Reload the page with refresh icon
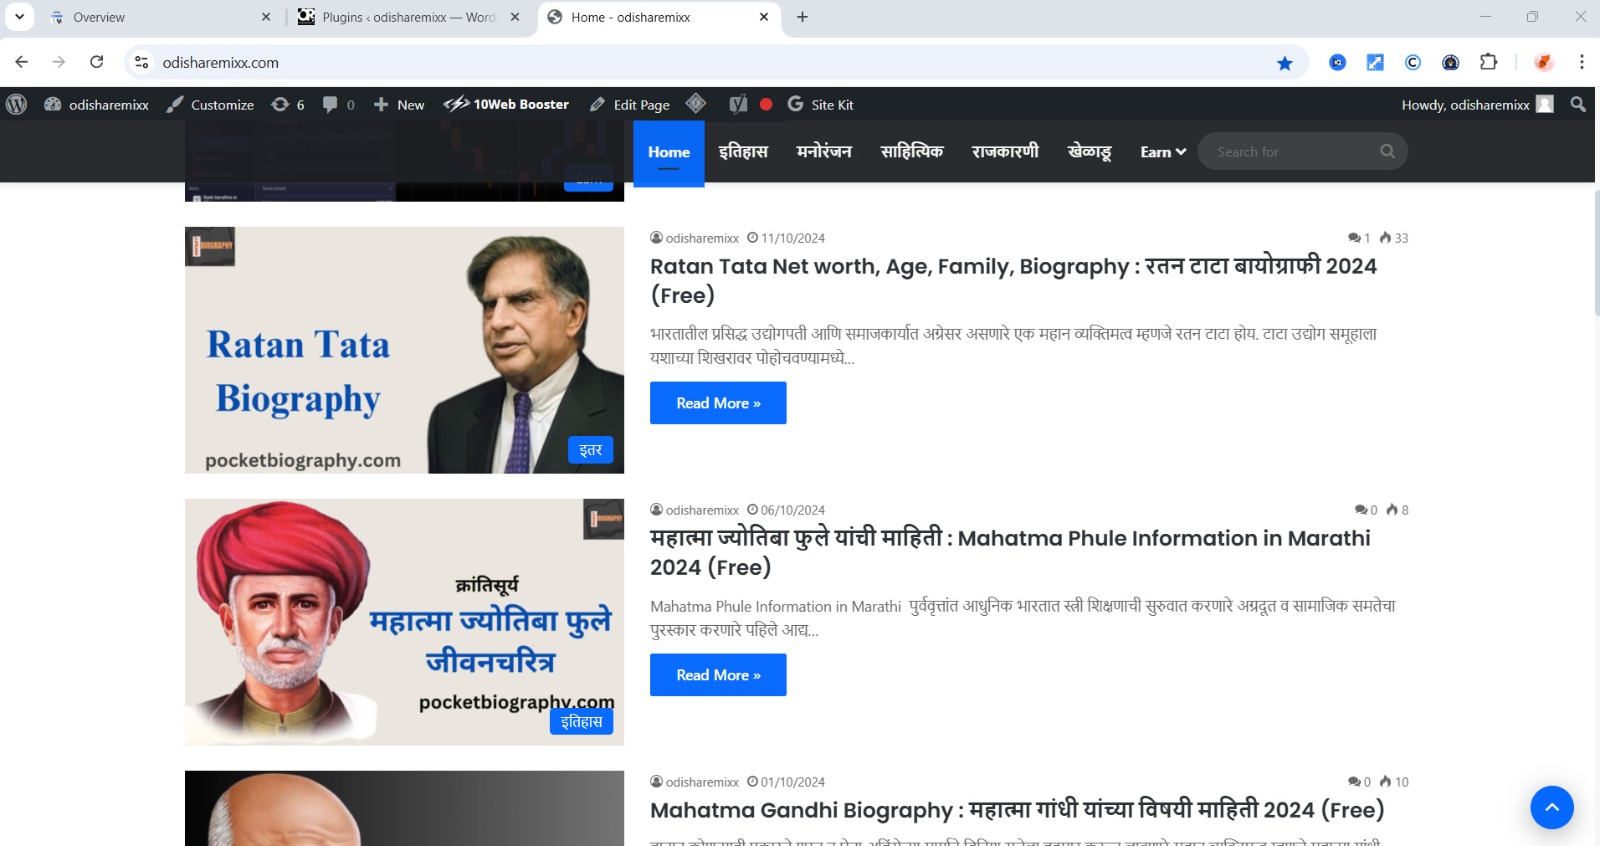Viewport: 1600px width, 846px height. pos(97,62)
